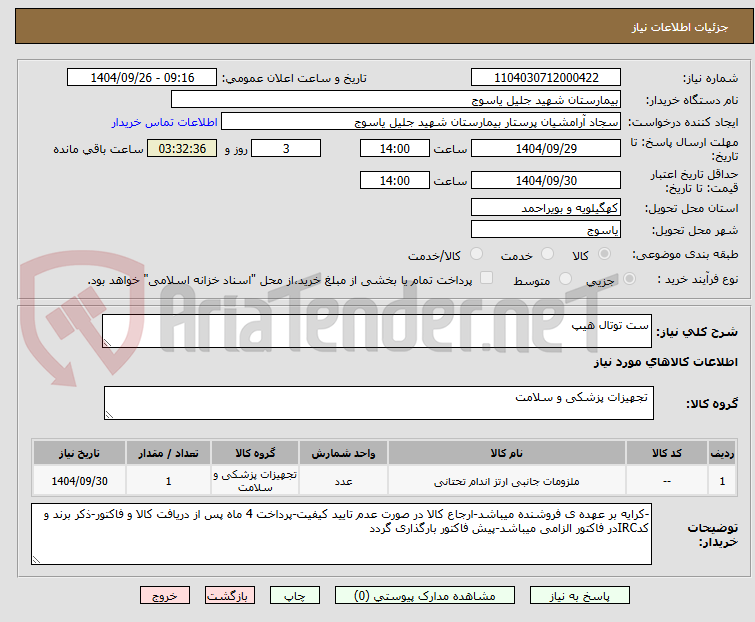Click the countdown timer 03:32:36

pos(182,148)
